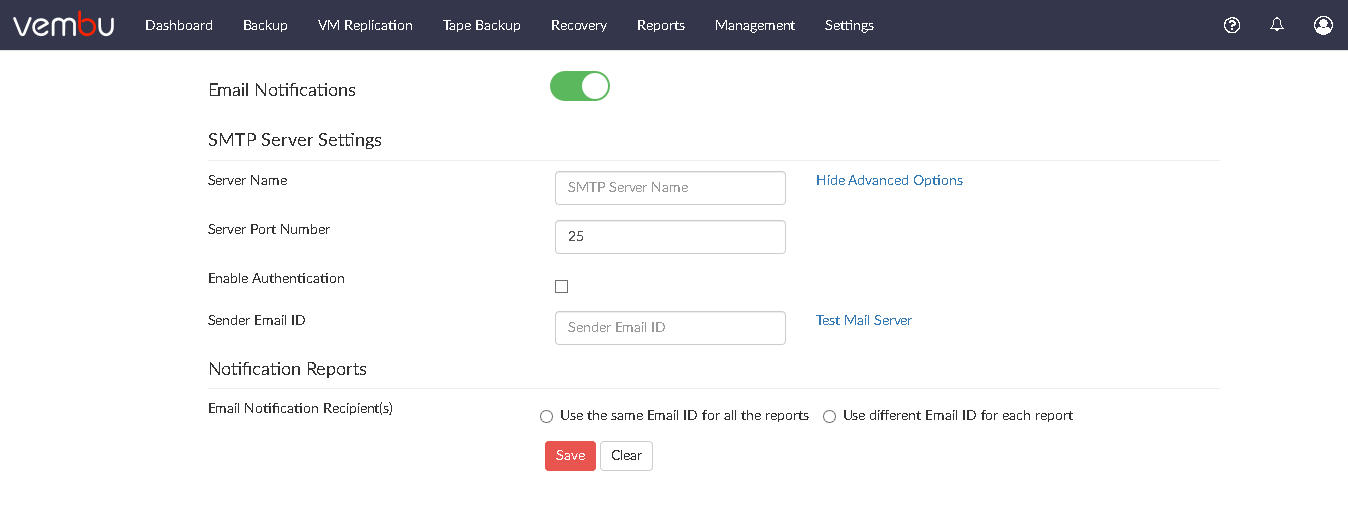
Task: Choose different Email ID for each report
Action: 829,416
